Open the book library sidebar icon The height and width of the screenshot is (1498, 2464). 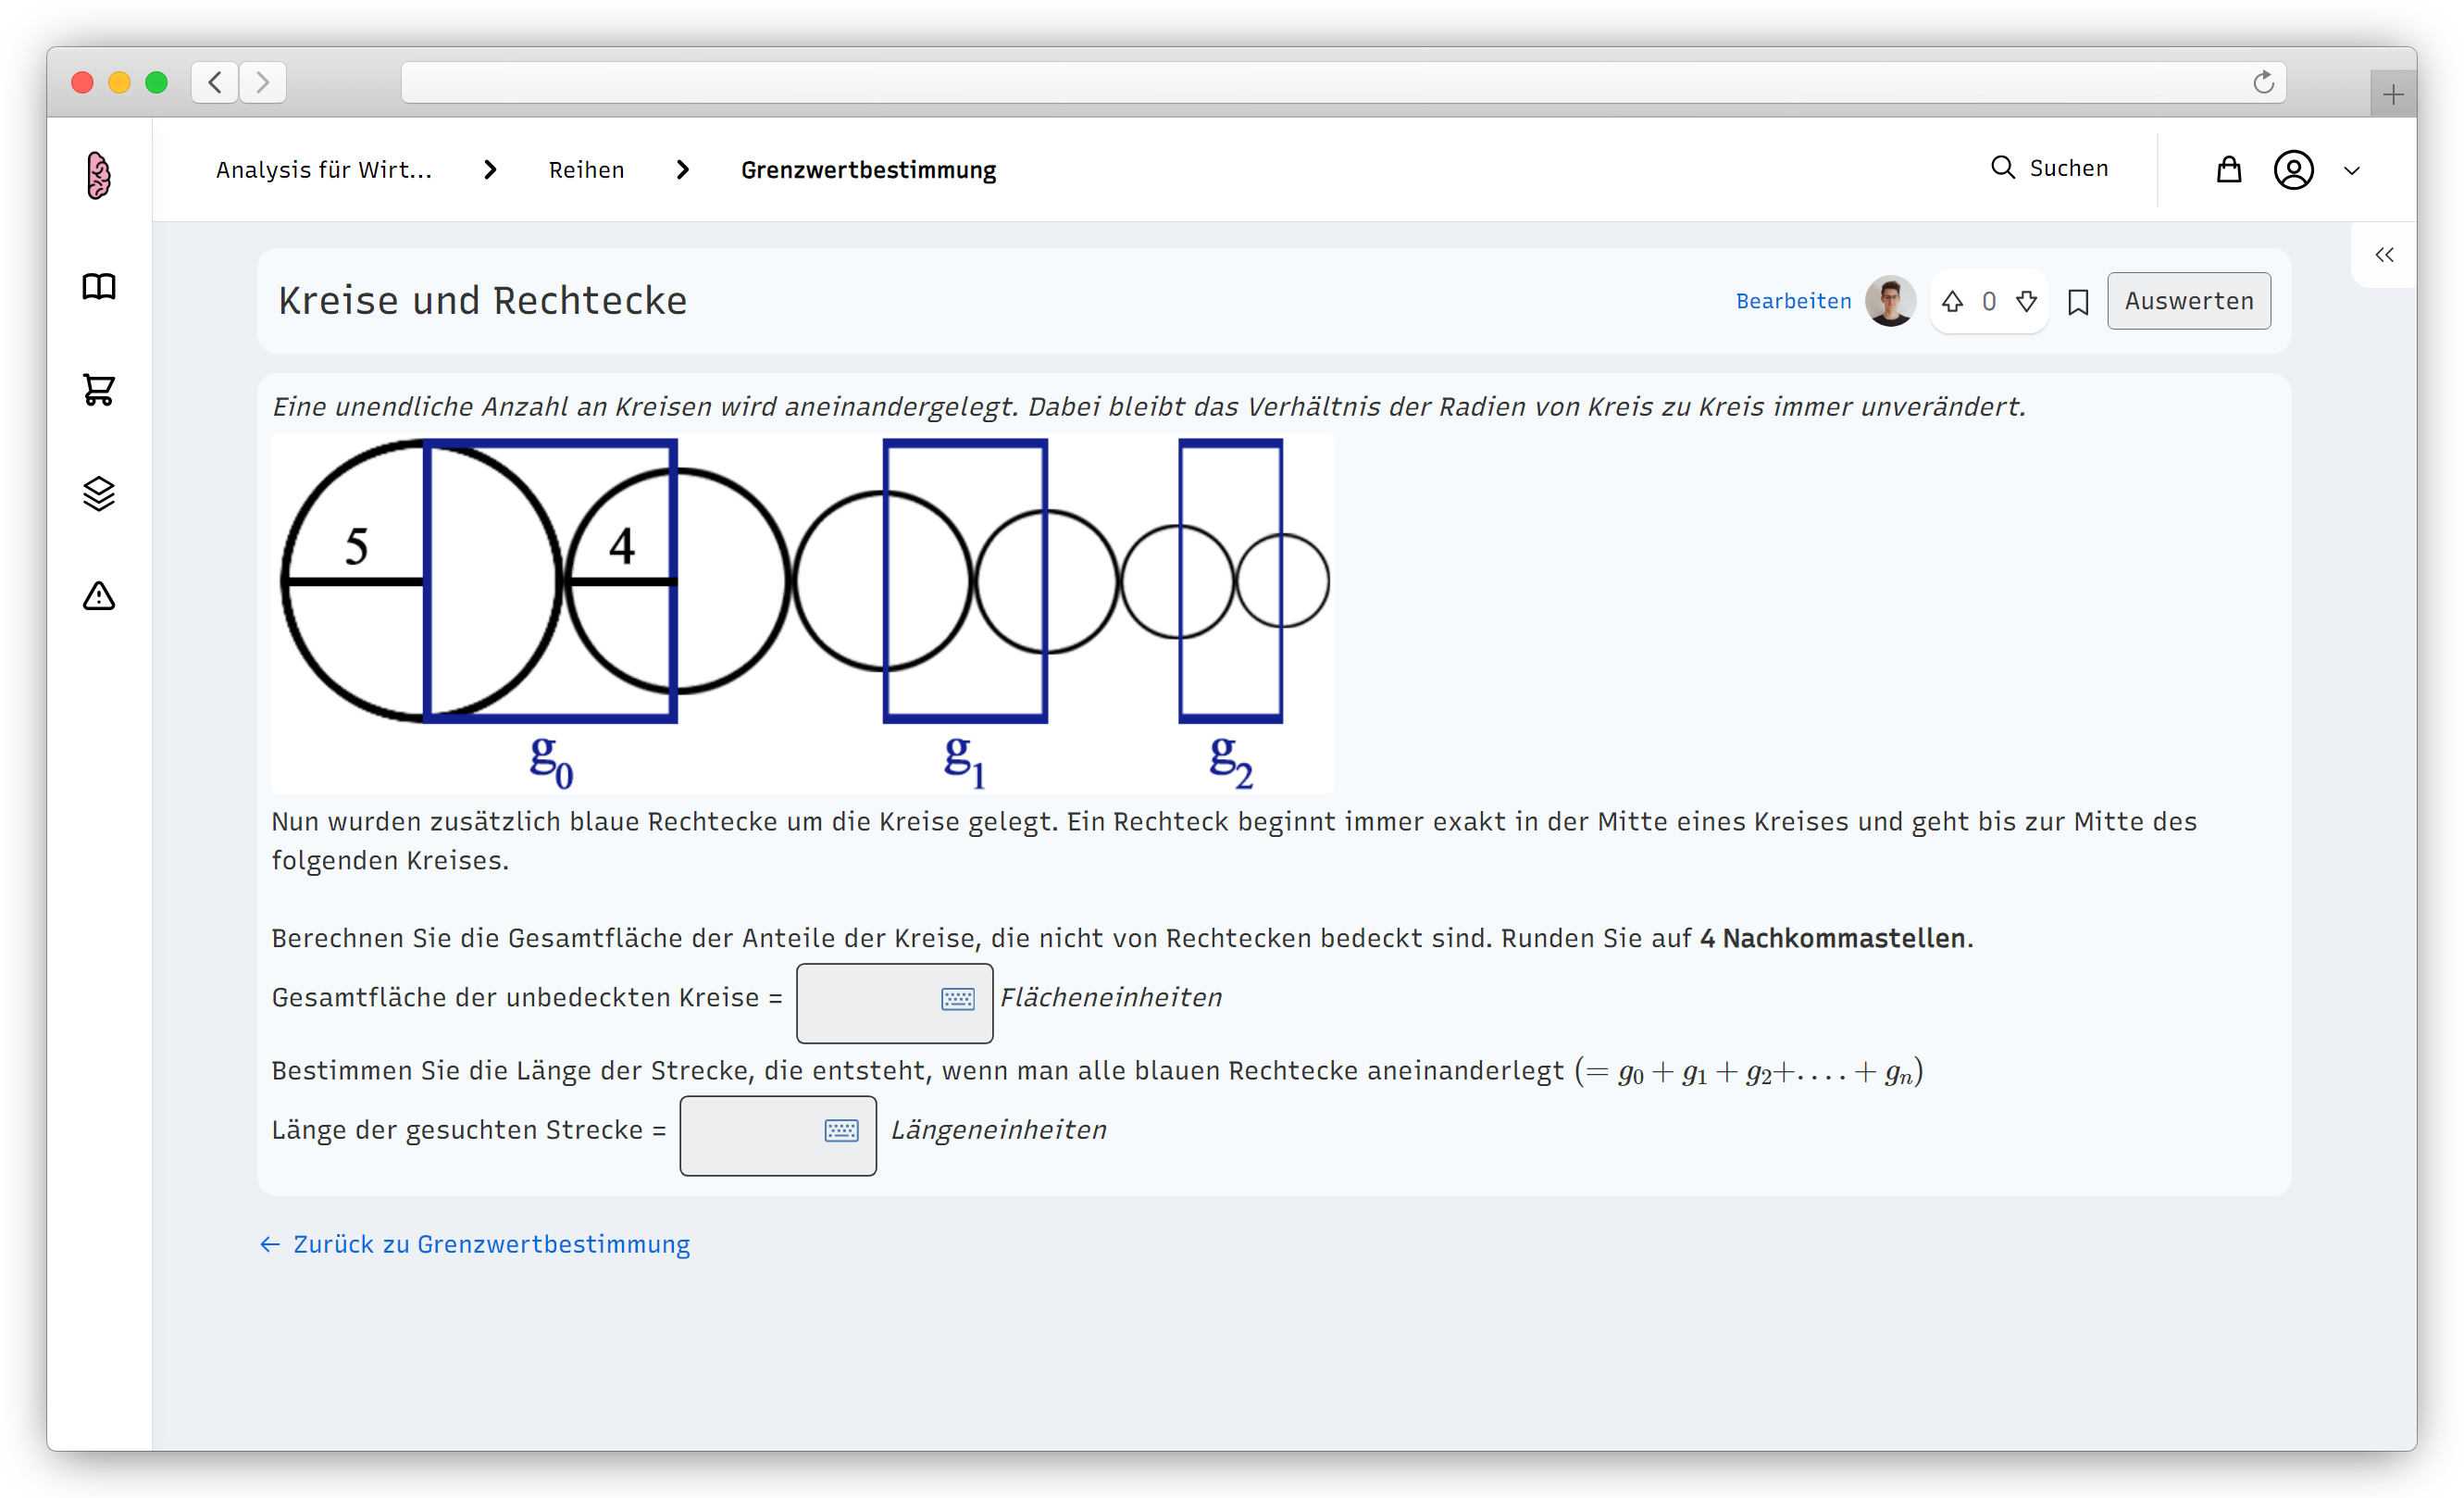[99, 287]
